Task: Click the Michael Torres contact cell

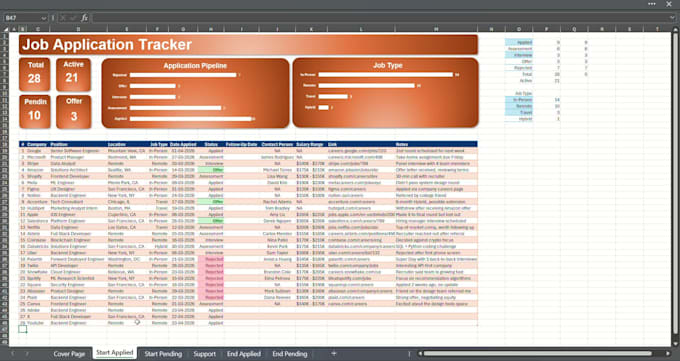Action: [x=277, y=170]
